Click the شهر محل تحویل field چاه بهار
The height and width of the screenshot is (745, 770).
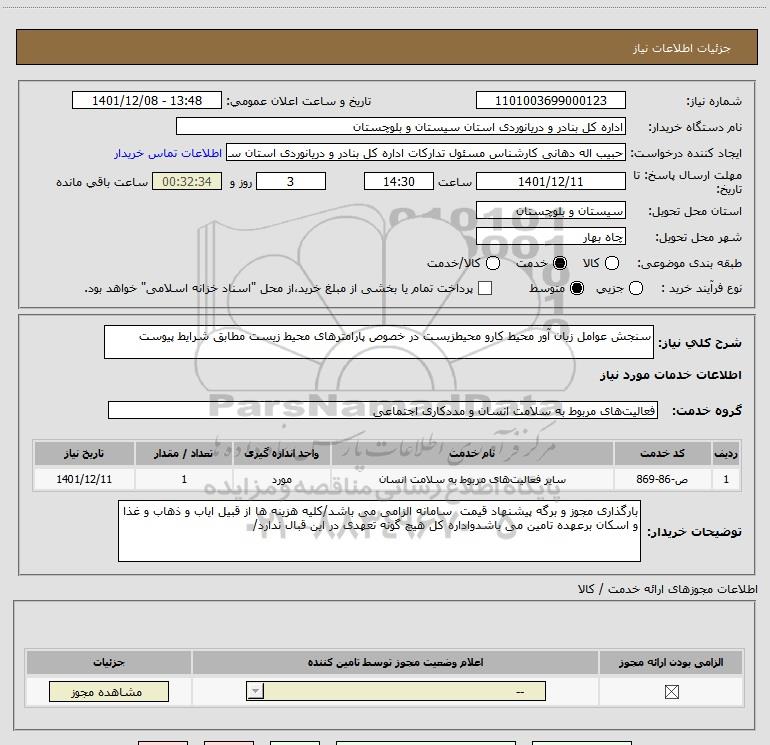click(550, 237)
